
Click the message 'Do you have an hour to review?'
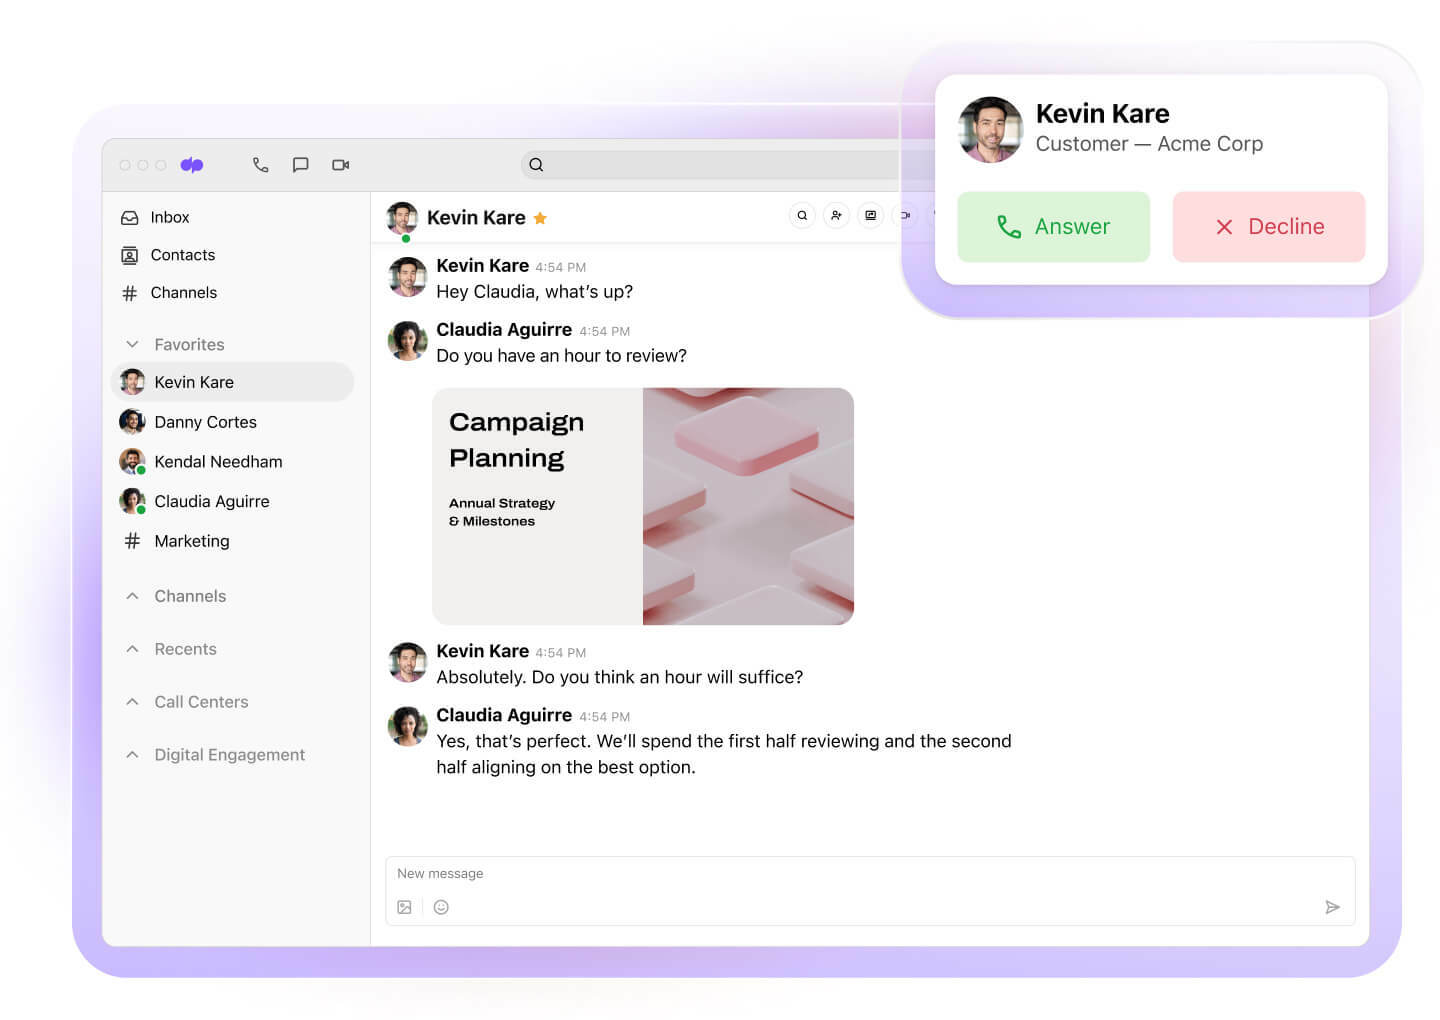click(x=561, y=356)
